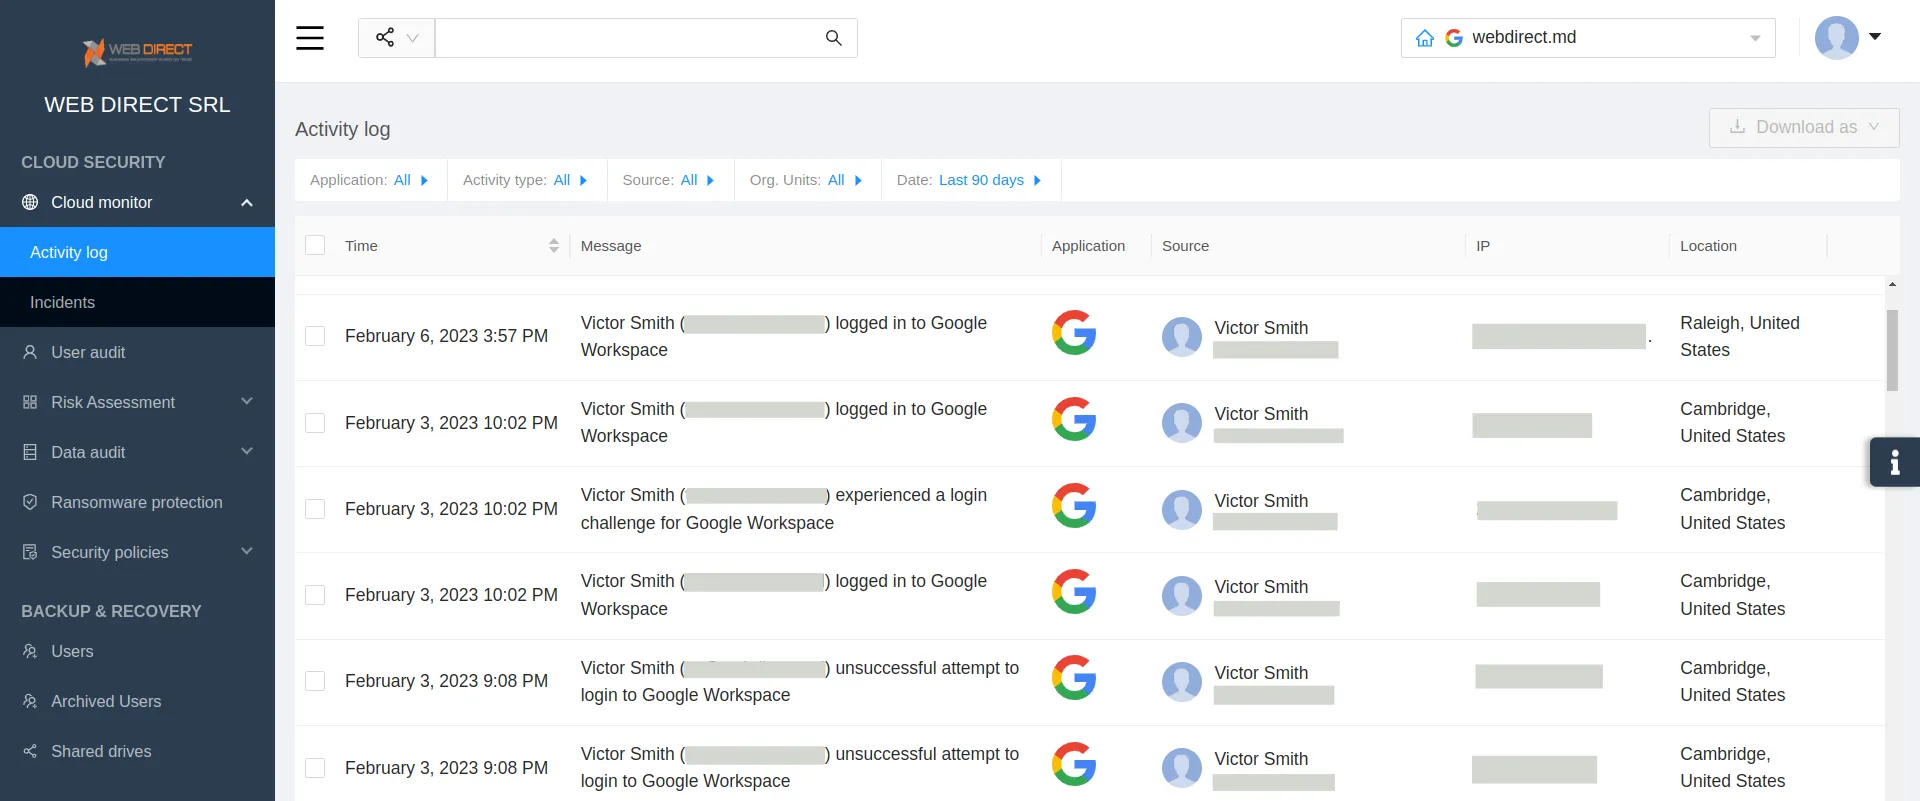Click the home icon in domain selector
The height and width of the screenshot is (801, 1920).
(1425, 38)
